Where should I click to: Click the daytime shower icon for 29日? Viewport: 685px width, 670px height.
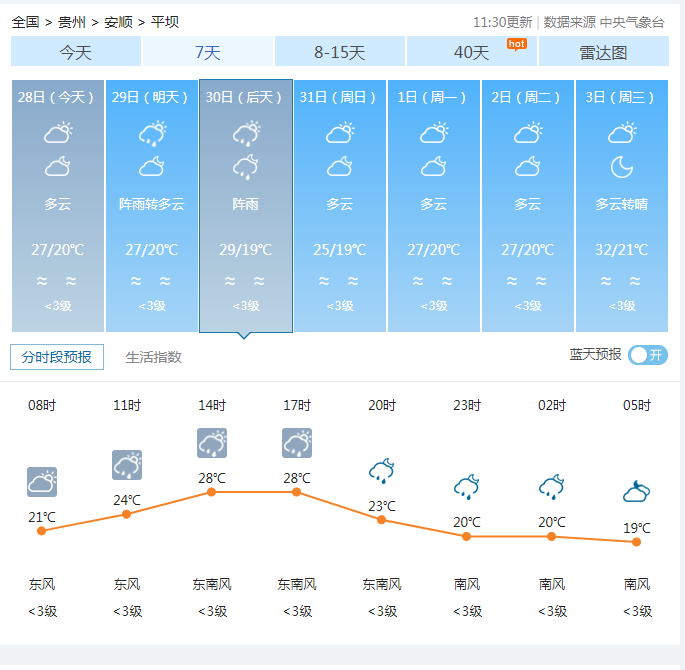(x=152, y=132)
